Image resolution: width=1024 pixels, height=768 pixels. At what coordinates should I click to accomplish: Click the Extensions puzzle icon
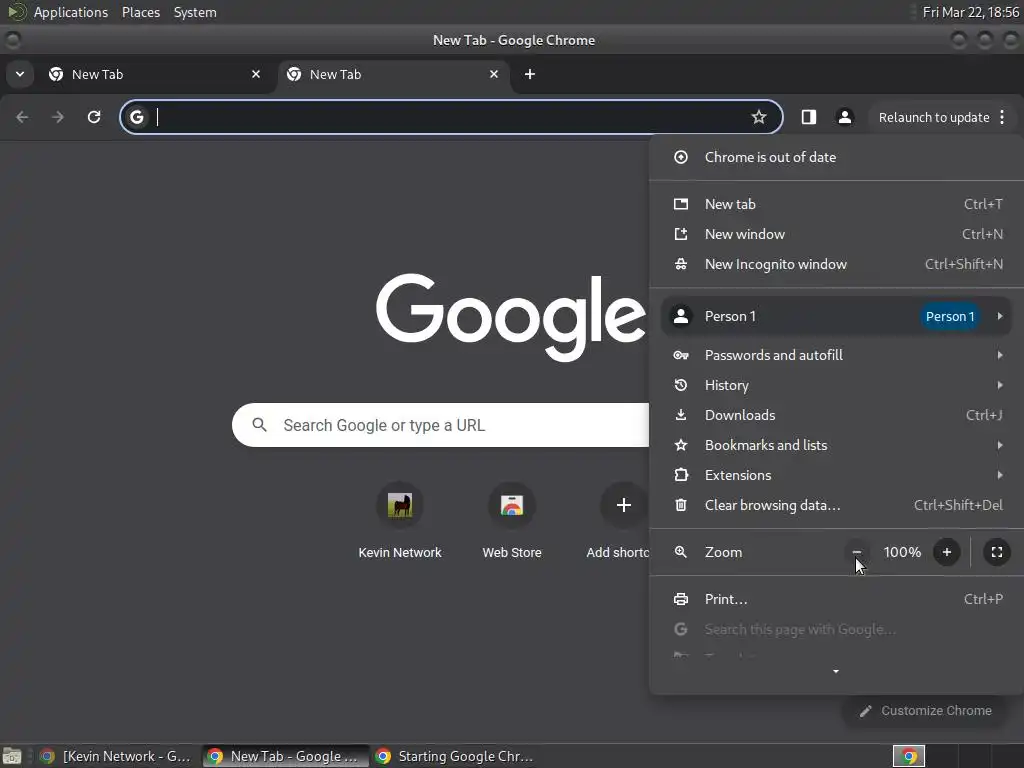(x=680, y=475)
